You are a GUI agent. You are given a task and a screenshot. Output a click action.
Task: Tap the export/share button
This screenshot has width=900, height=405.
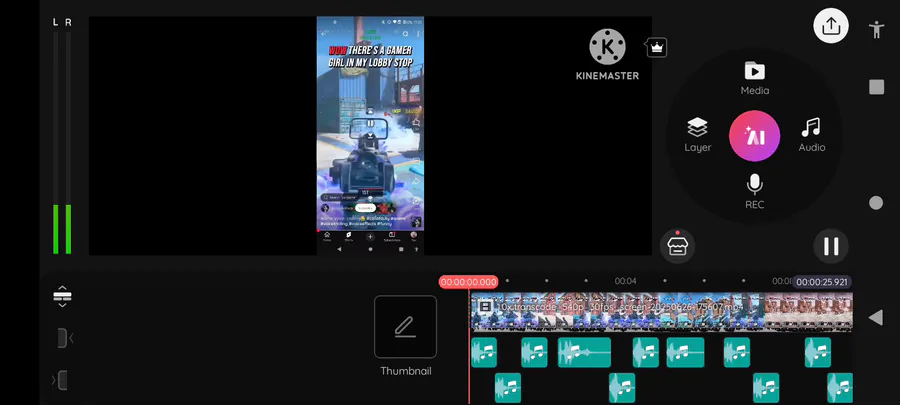coord(831,26)
